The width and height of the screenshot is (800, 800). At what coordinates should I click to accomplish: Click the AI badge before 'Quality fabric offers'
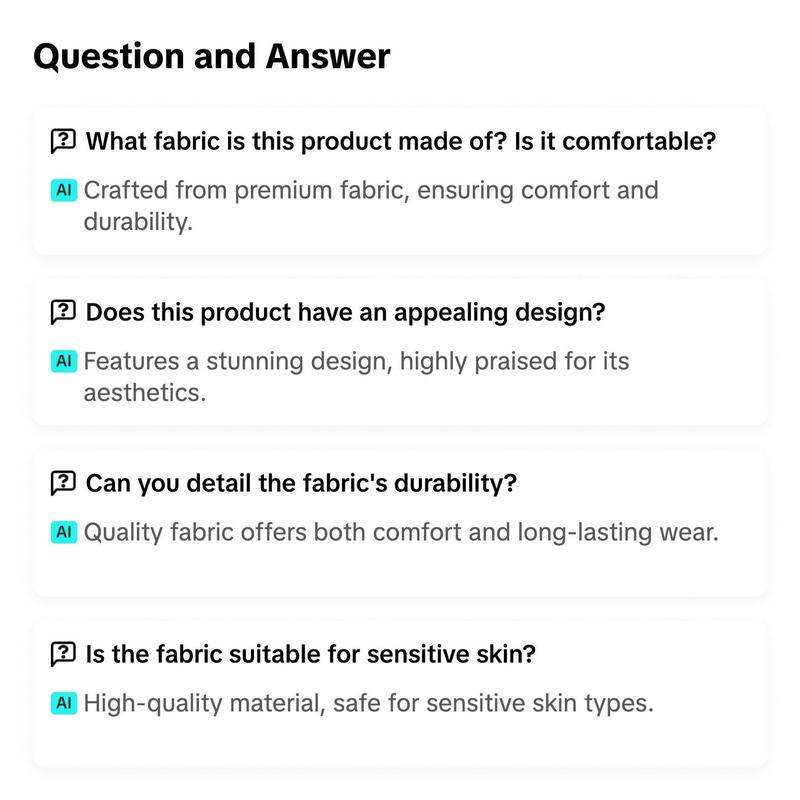coord(64,532)
